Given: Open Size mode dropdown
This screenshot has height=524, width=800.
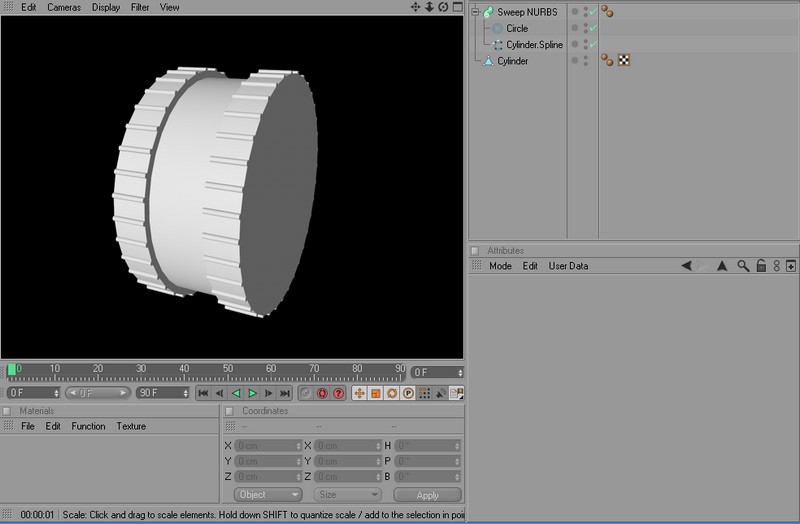Looking at the screenshot, I should pos(347,494).
